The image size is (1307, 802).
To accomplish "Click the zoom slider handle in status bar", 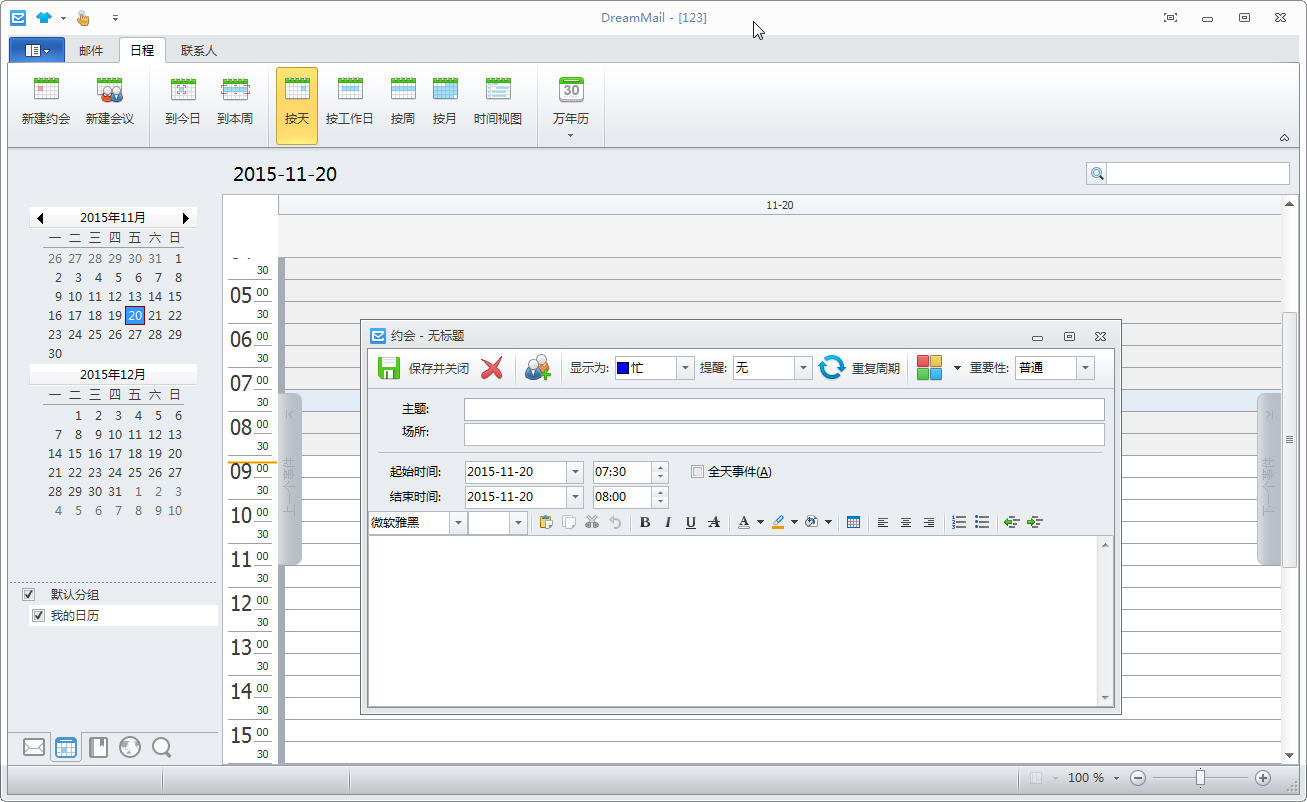I will coord(1200,778).
